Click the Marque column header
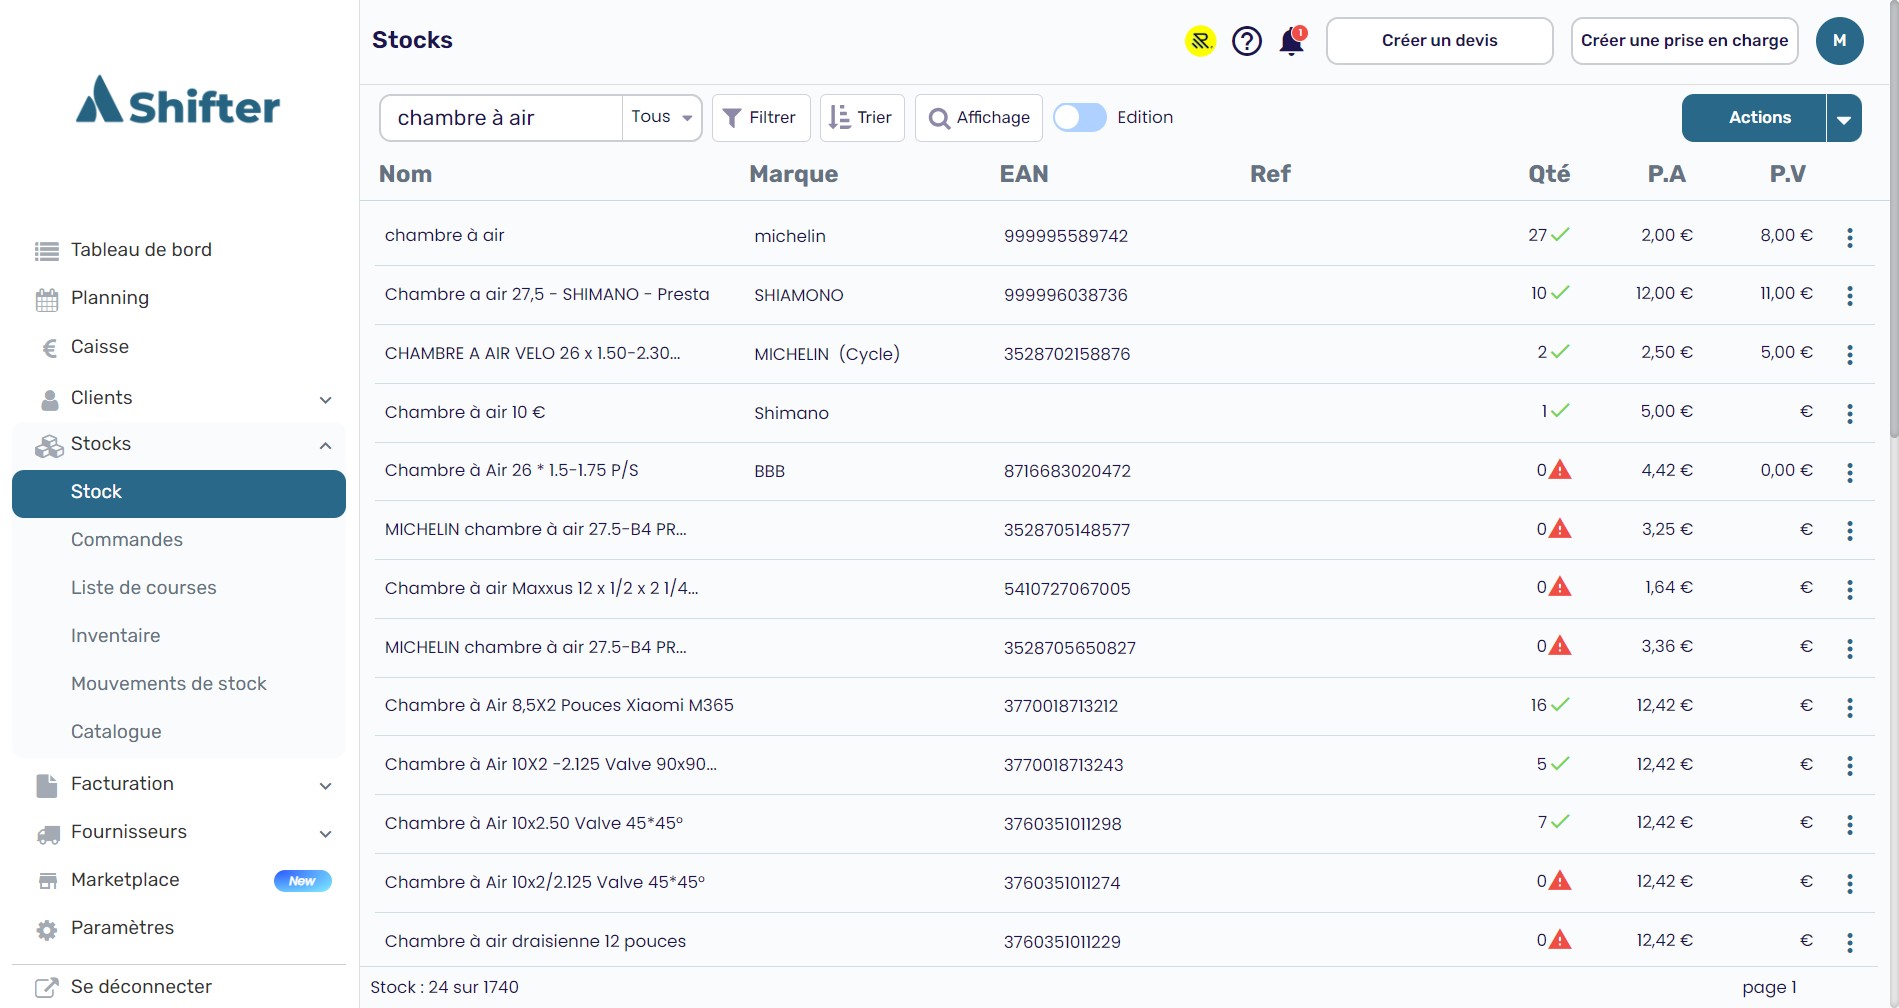Screen dimensions: 1899x1008 [x=794, y=174]
